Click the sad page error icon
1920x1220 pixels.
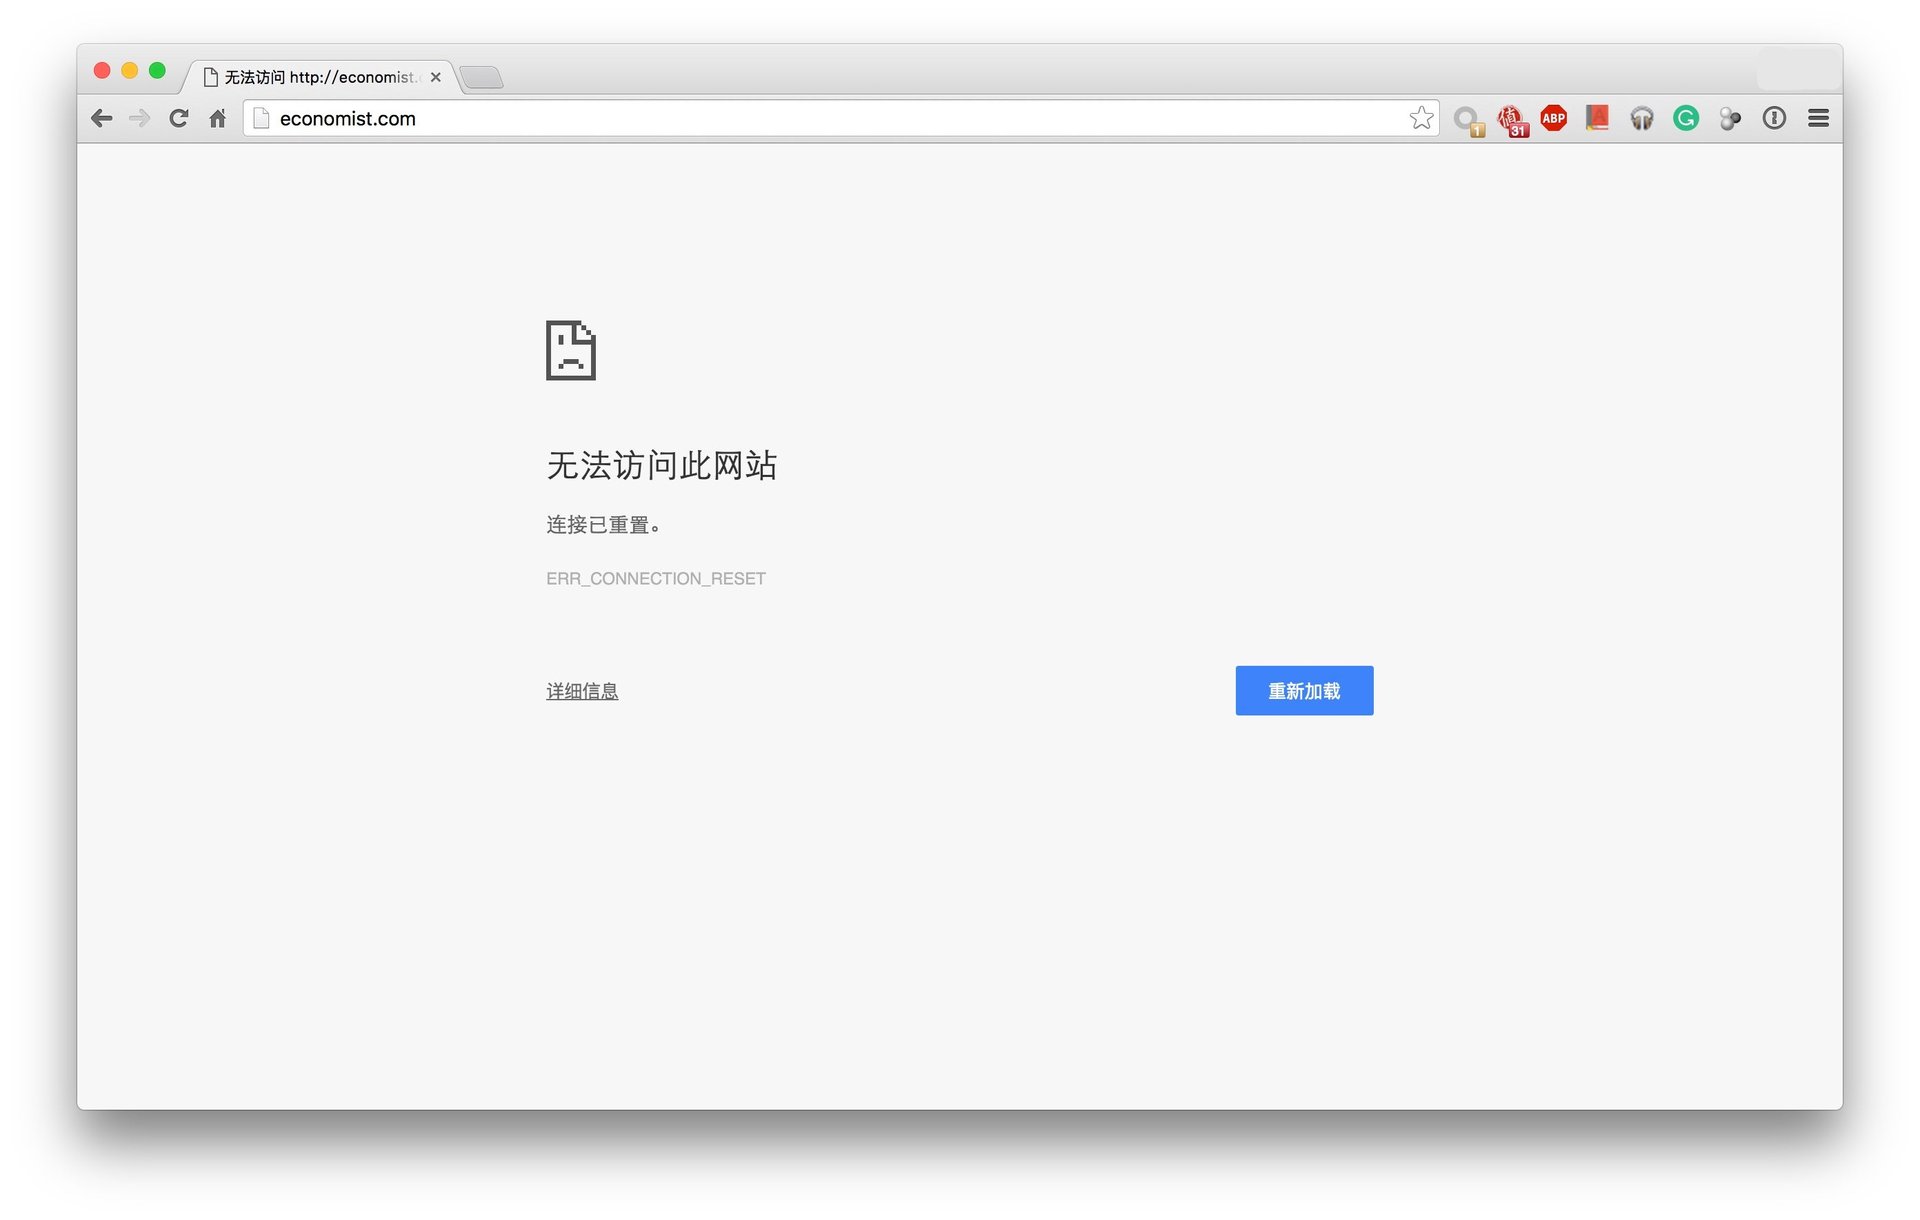click(571, 350)
